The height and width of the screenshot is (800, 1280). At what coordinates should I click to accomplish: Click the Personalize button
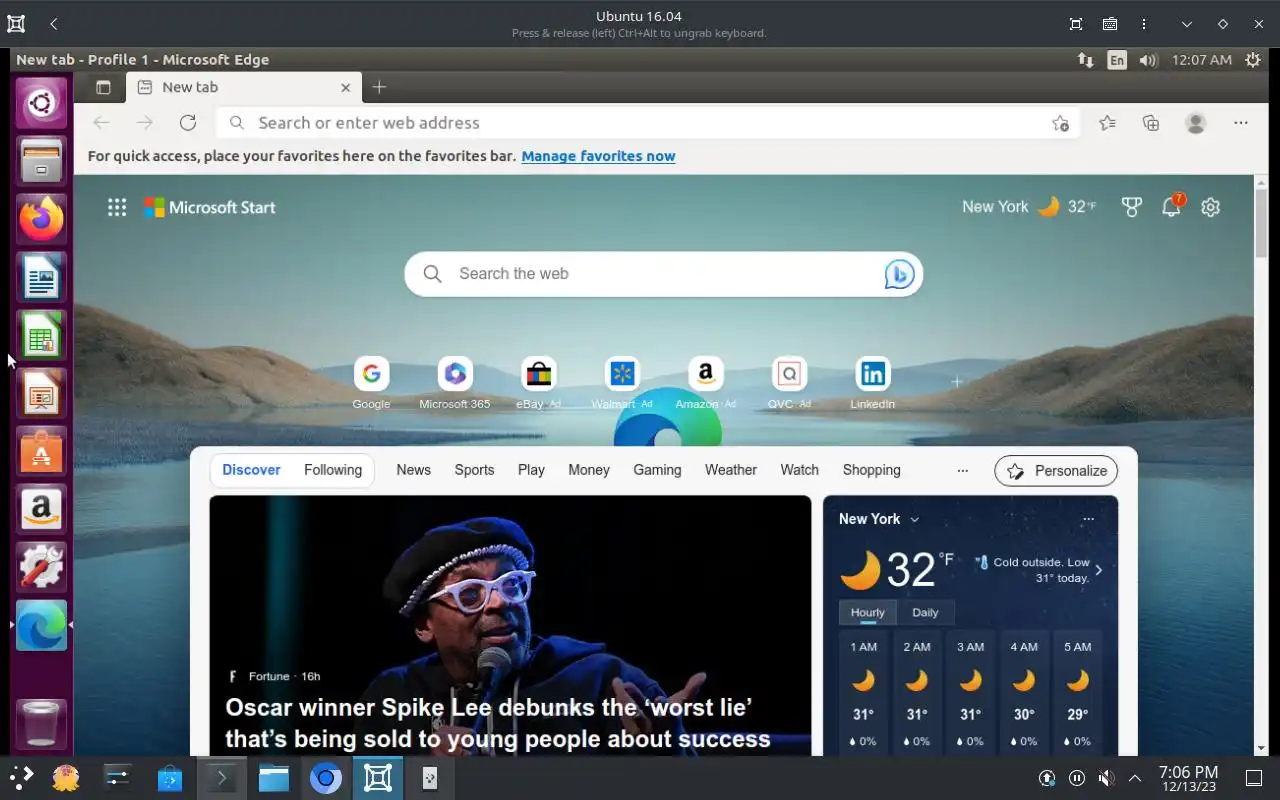1056,471
